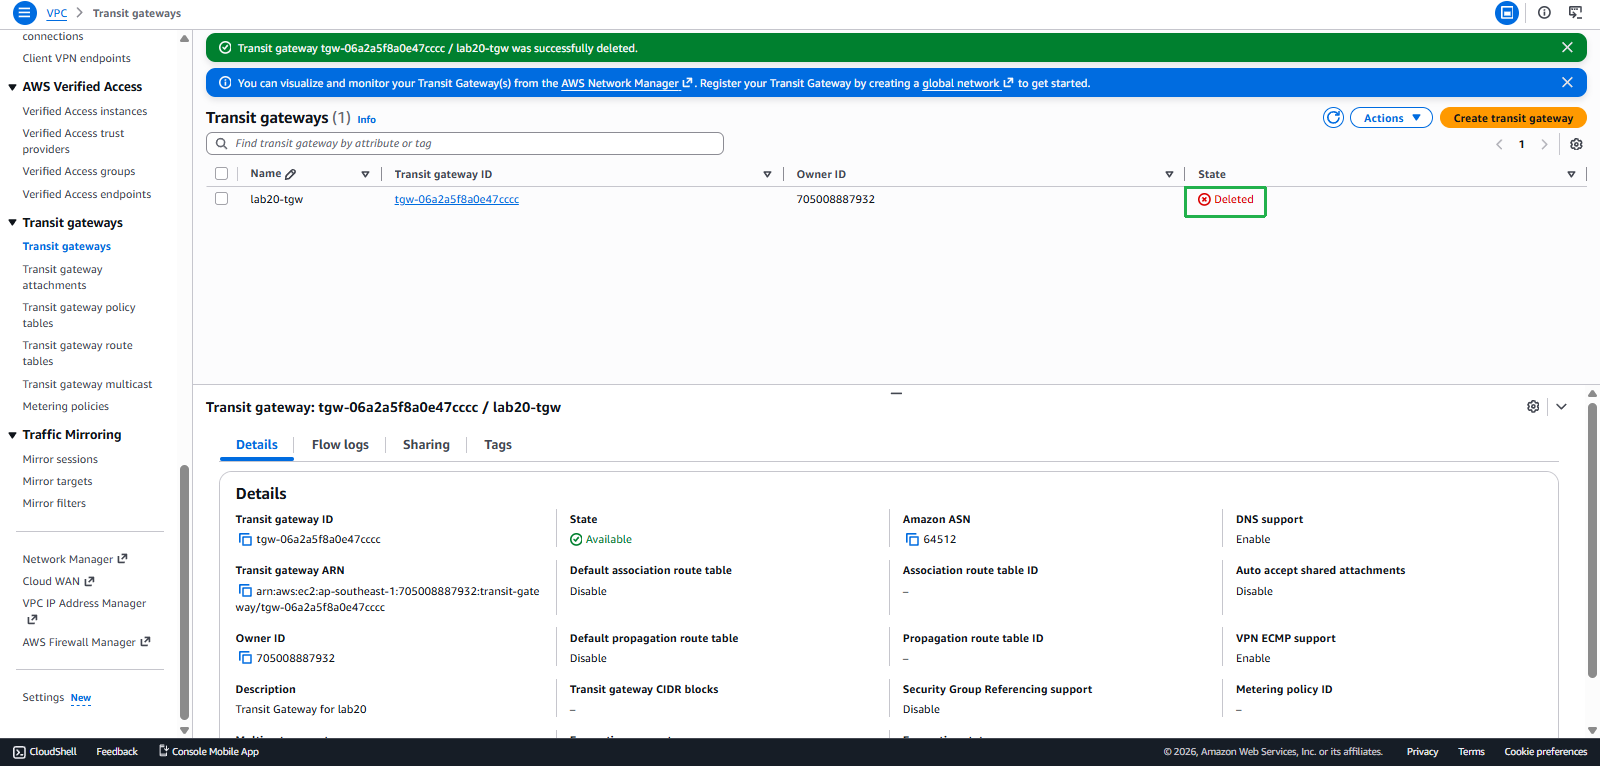Click Create transit gateway button

tap(1513, 118)
